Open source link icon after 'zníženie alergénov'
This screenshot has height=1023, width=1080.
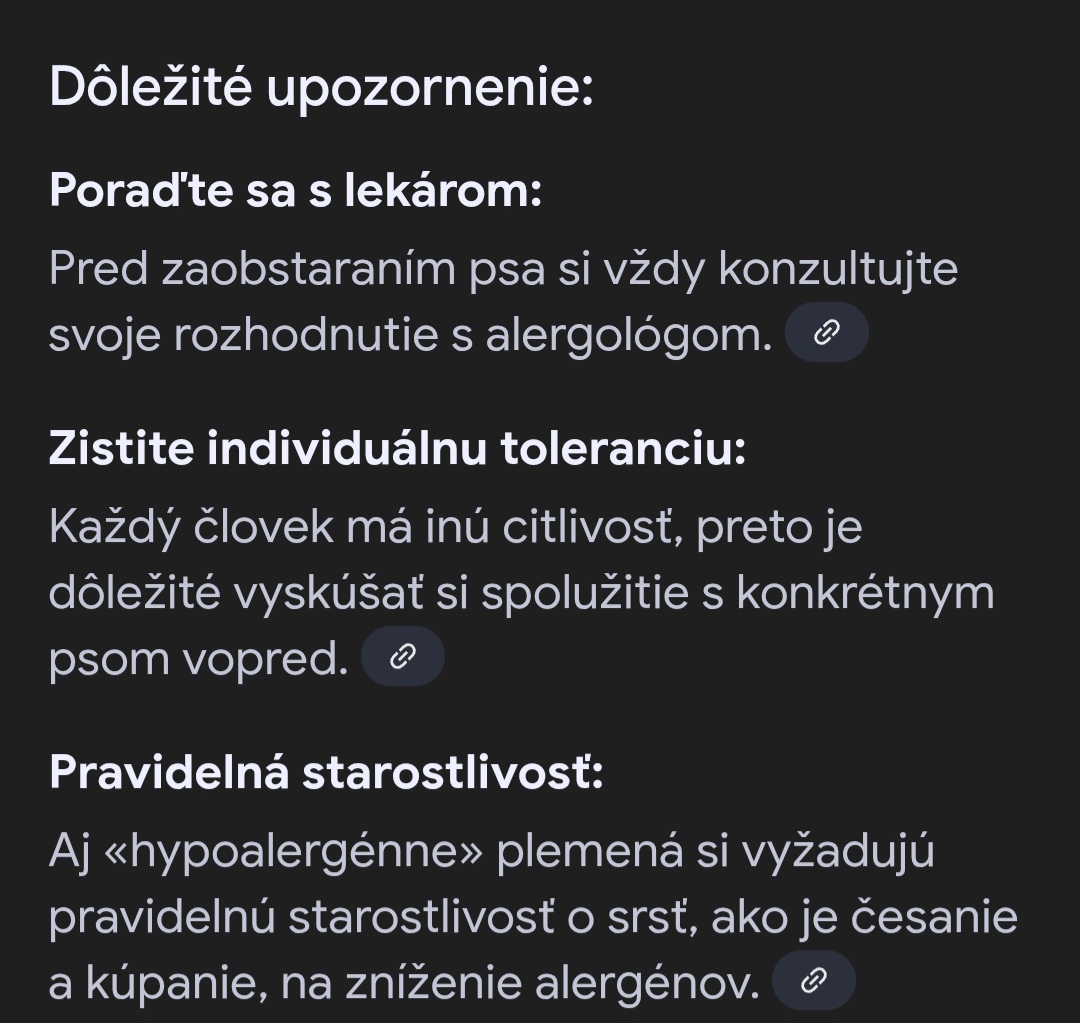pos(814,980)
